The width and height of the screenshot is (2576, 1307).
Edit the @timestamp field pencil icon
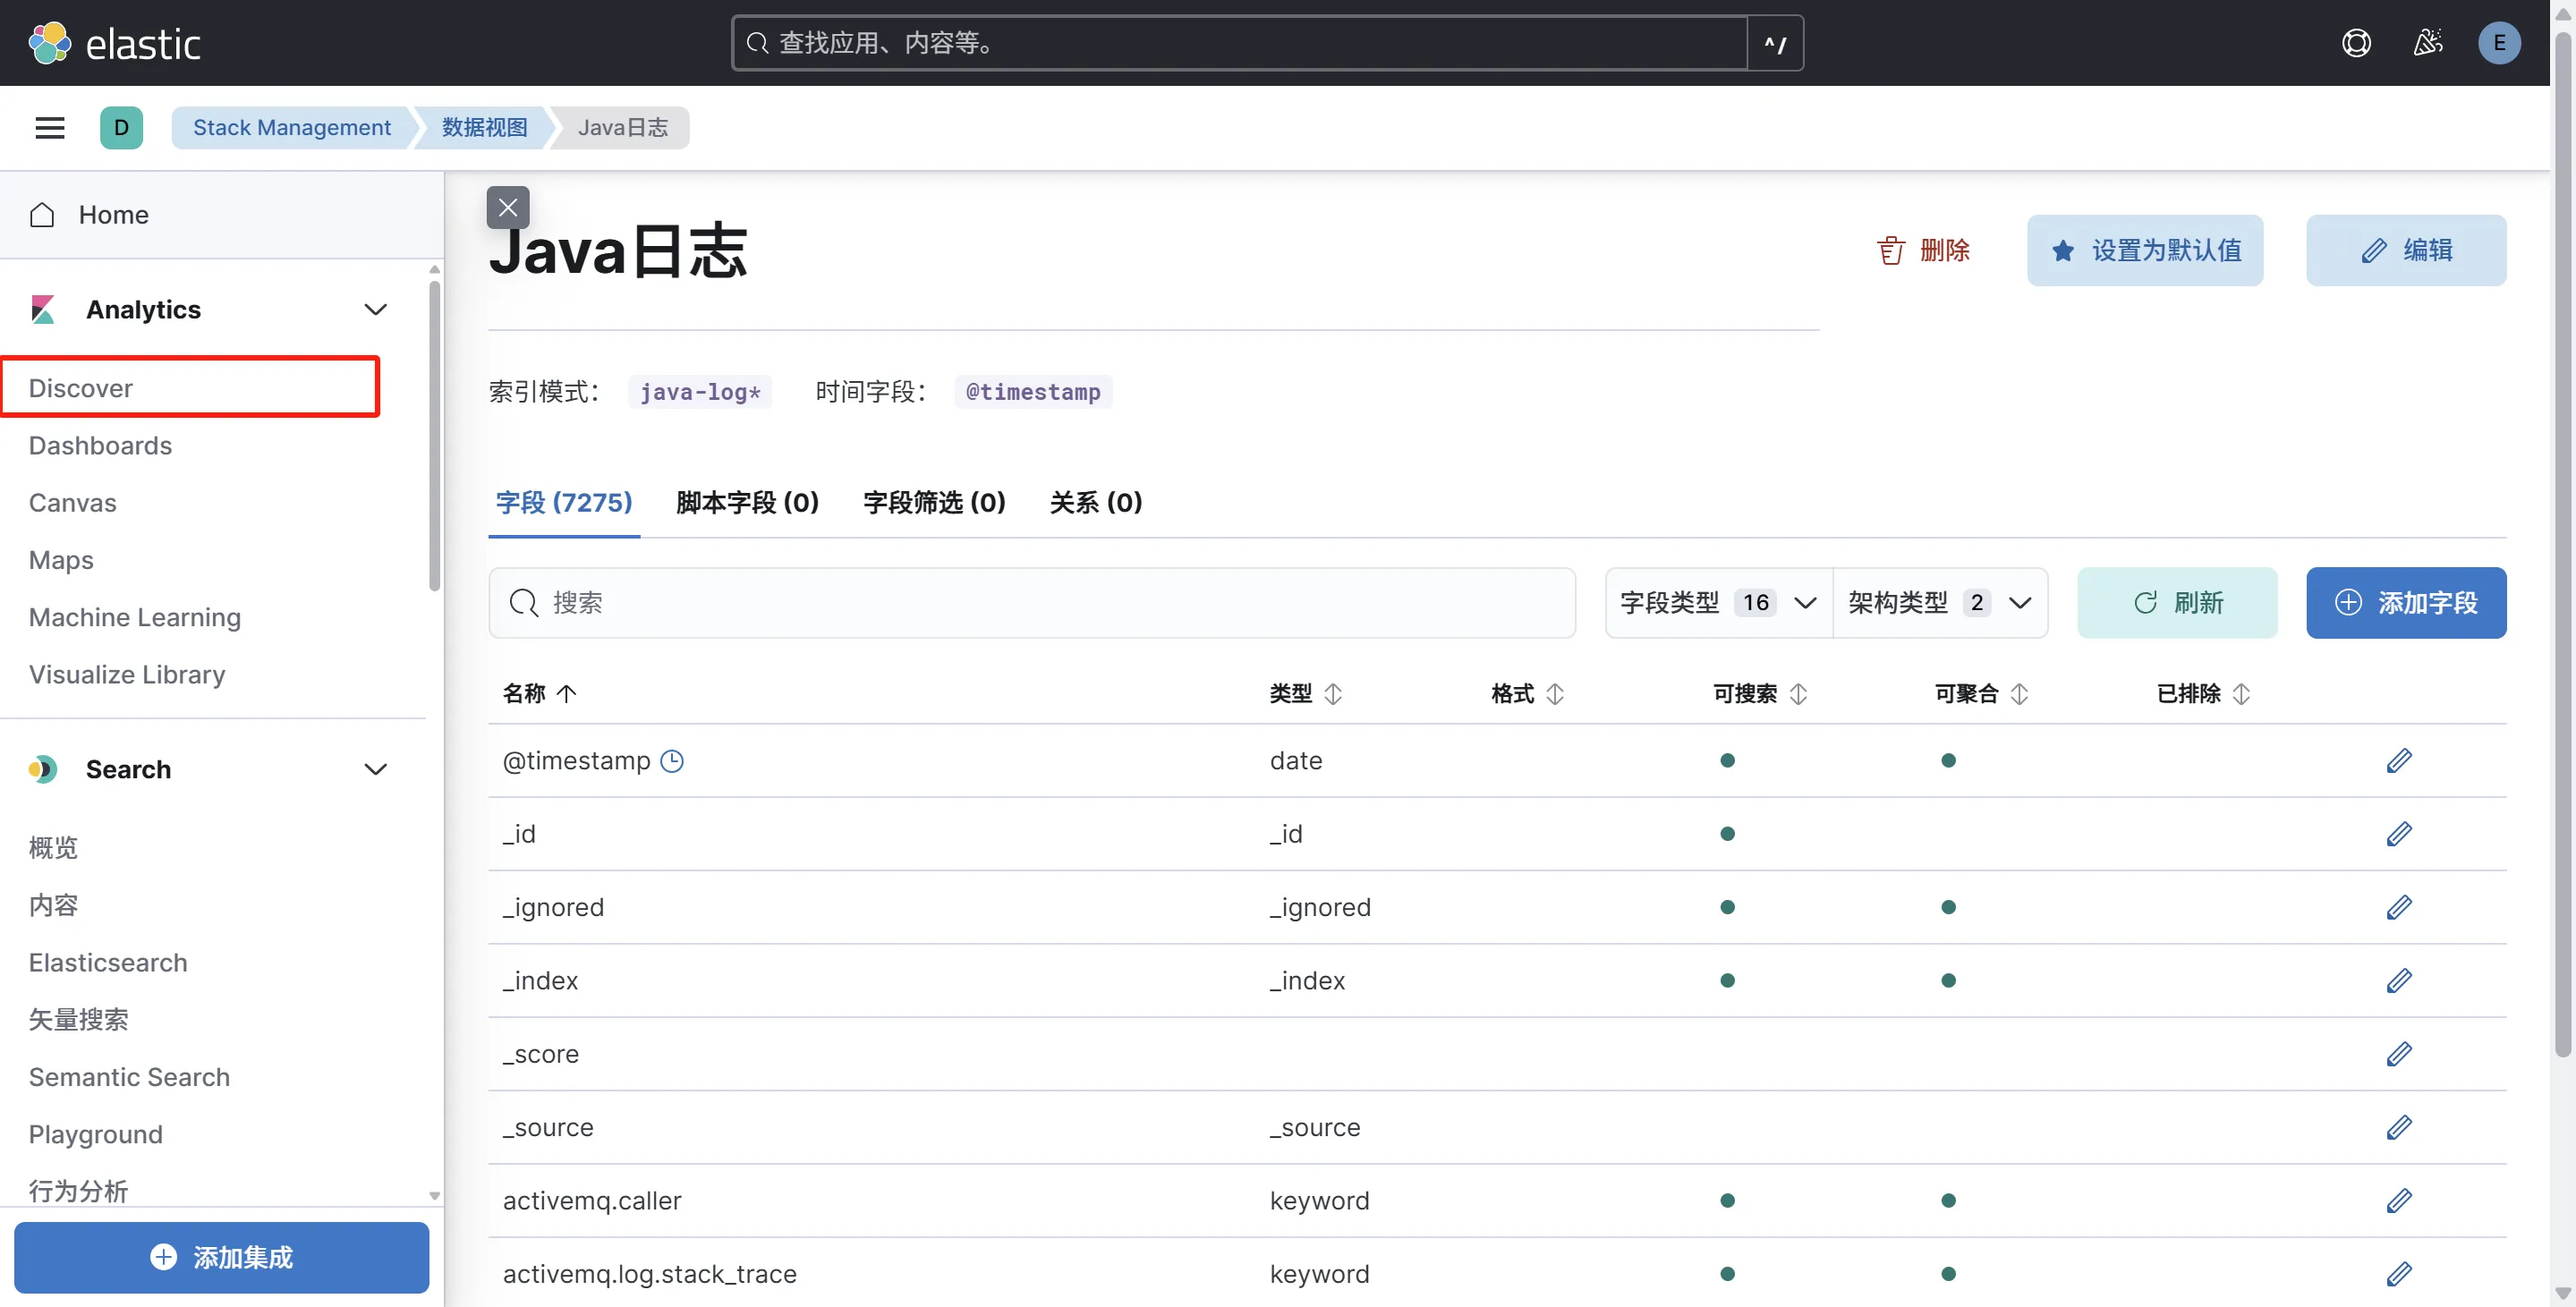[2398, 761]
